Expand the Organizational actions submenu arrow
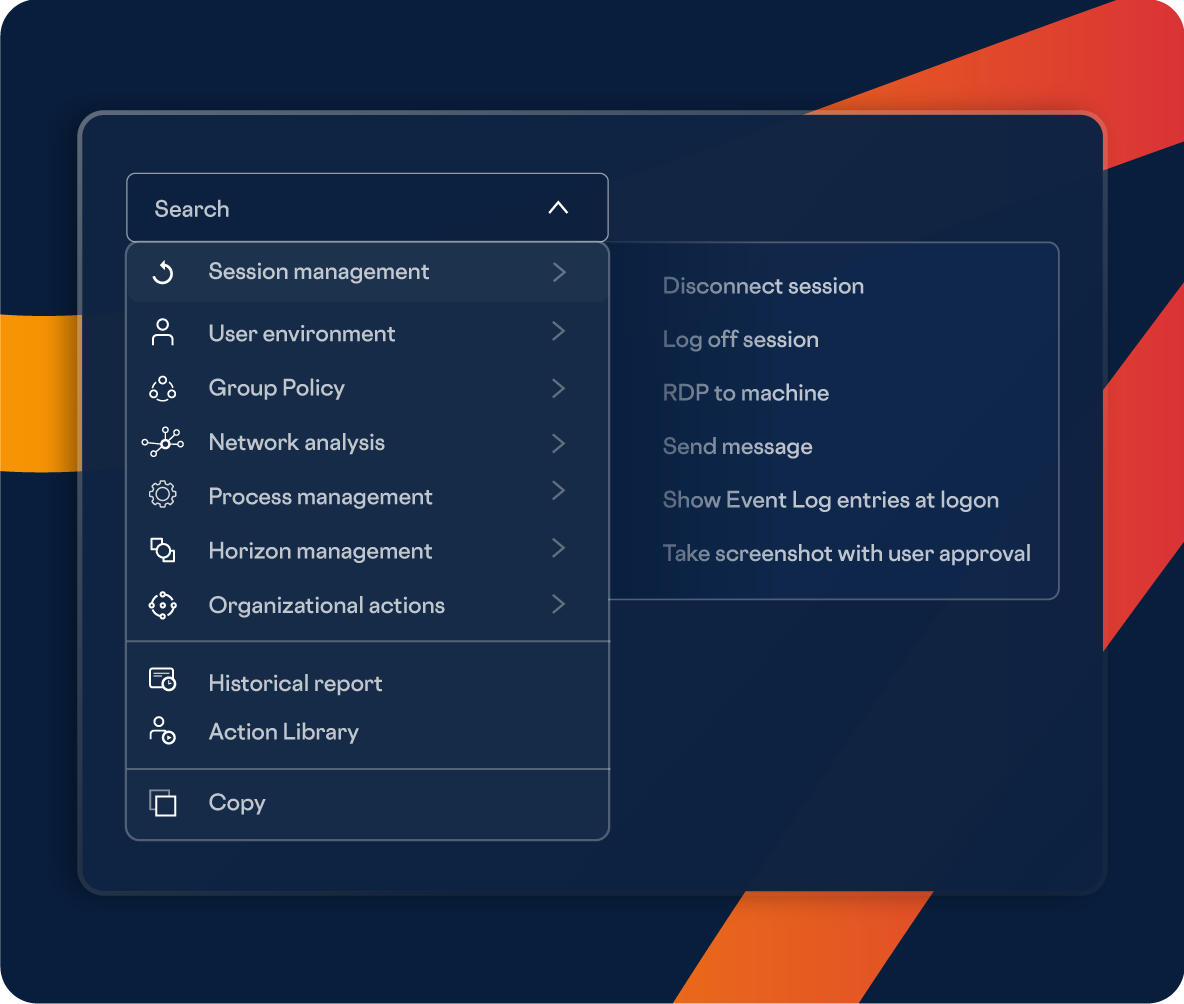The height and width of the screenshot is (1004, 1184). [x=559, y=604]
